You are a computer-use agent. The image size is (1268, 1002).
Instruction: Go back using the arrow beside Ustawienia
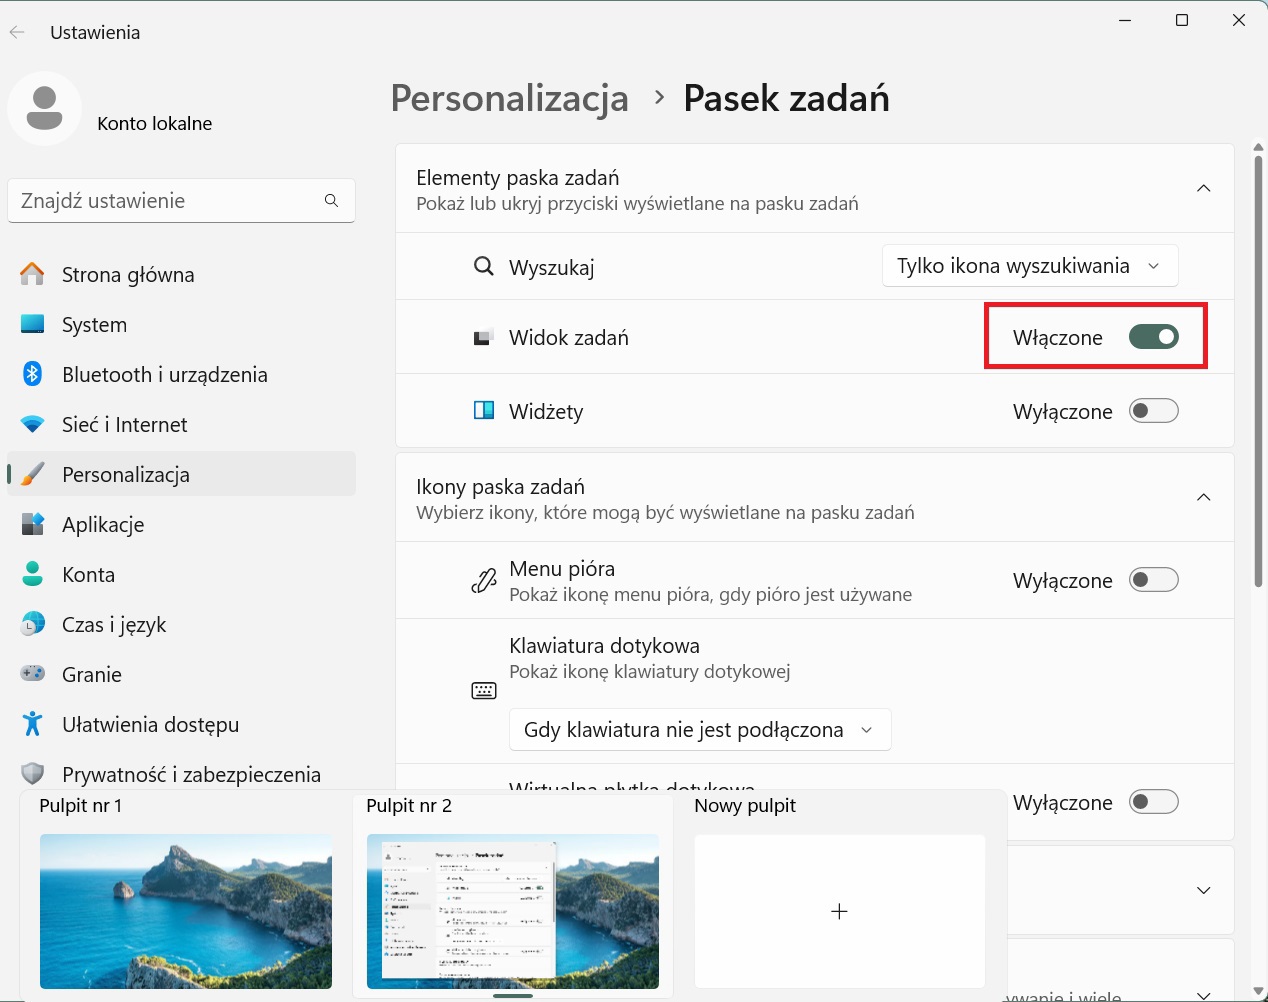[17, 32]
